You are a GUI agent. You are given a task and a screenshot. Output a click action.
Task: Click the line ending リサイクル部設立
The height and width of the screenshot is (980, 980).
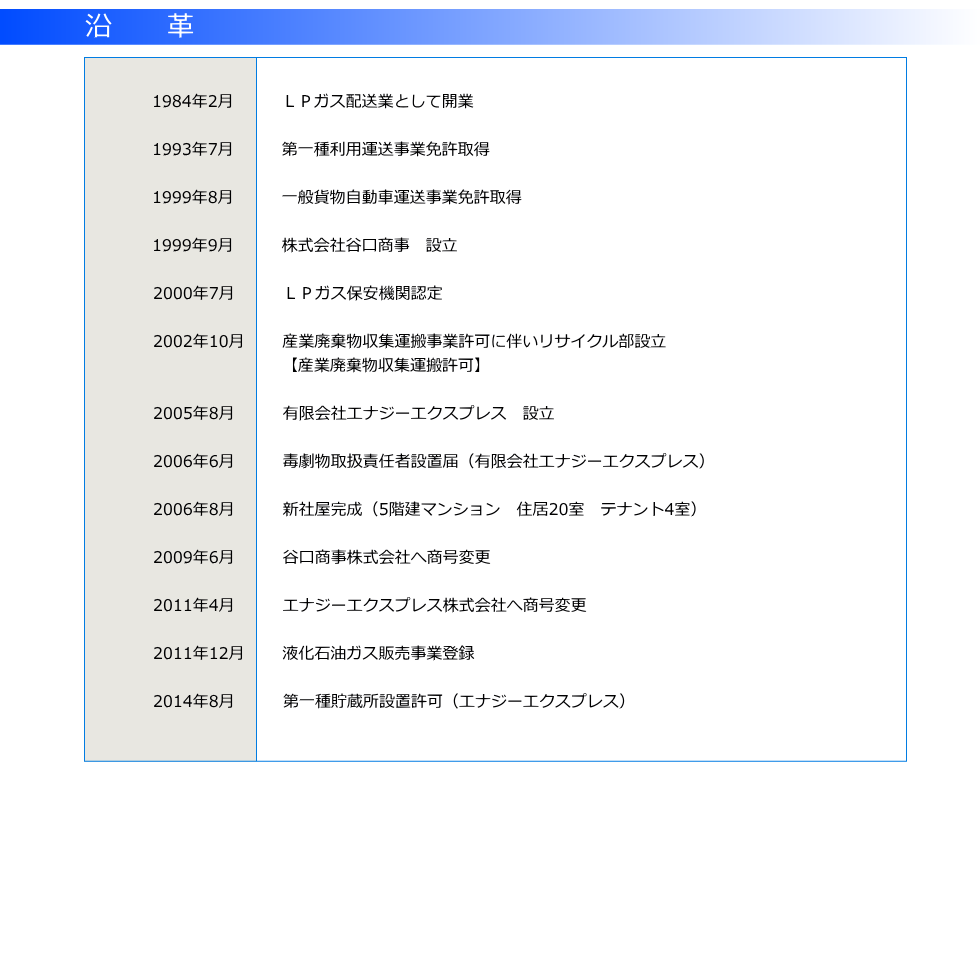[x=474, y=341]
